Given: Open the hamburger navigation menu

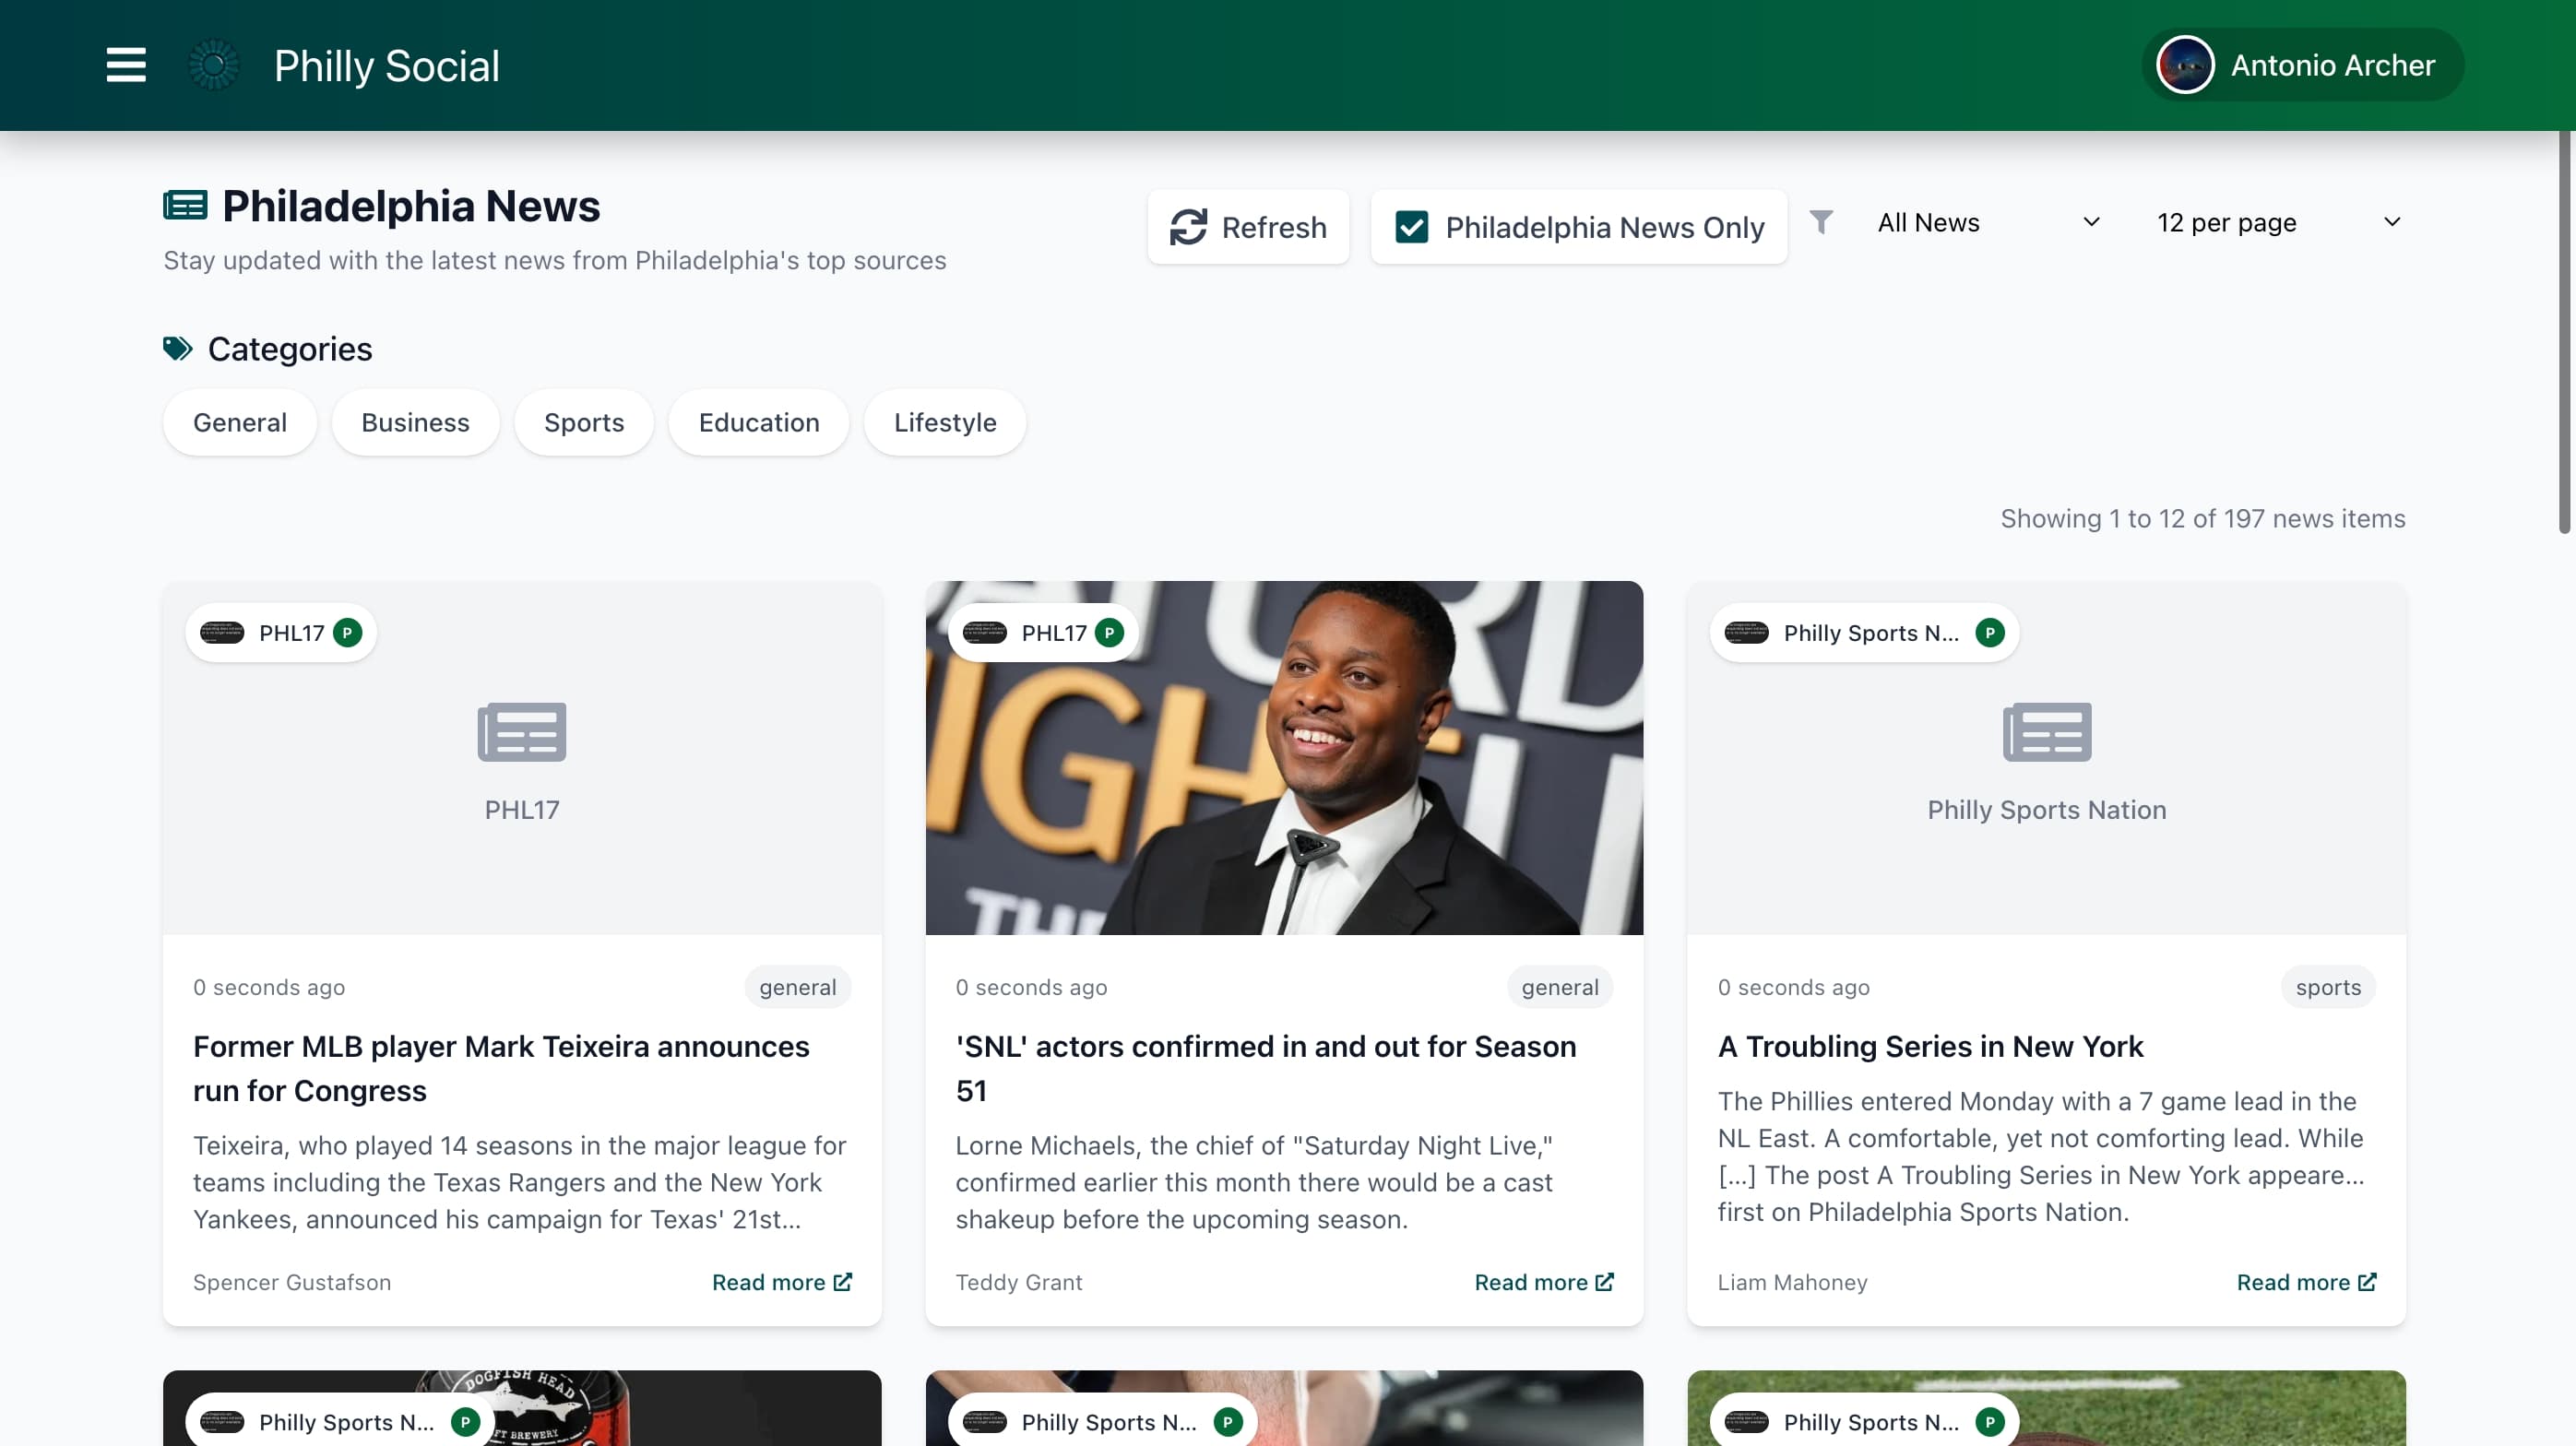Looking at the screenshot, I should 126,65.
